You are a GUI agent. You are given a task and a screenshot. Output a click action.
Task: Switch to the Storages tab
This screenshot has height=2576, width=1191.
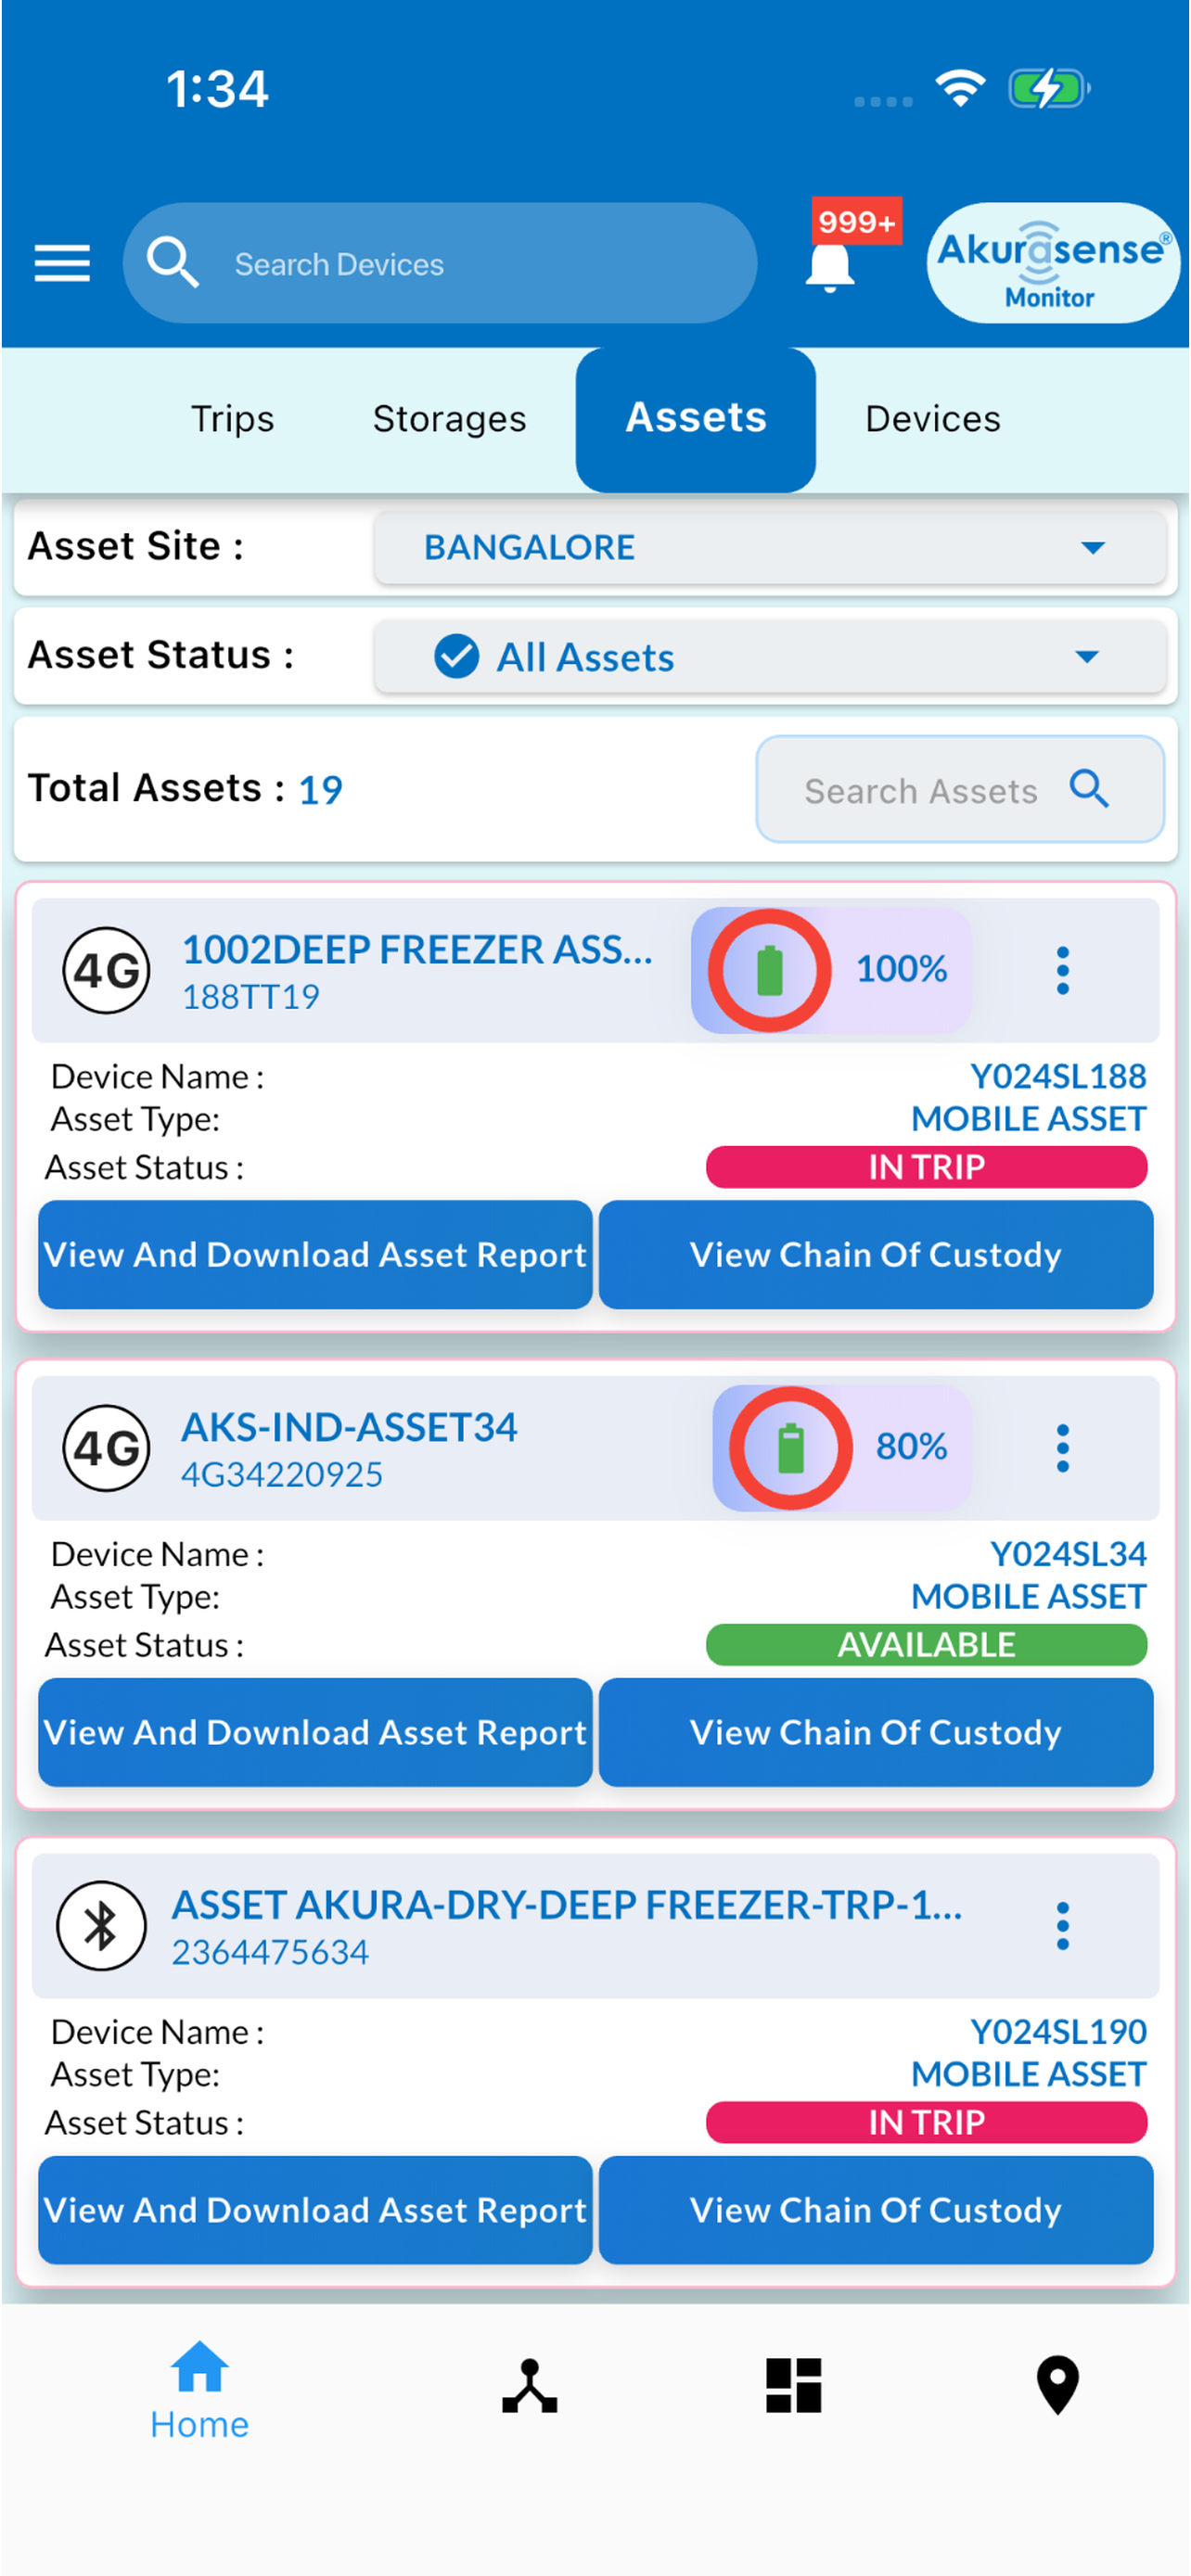(x=449, y=419)
